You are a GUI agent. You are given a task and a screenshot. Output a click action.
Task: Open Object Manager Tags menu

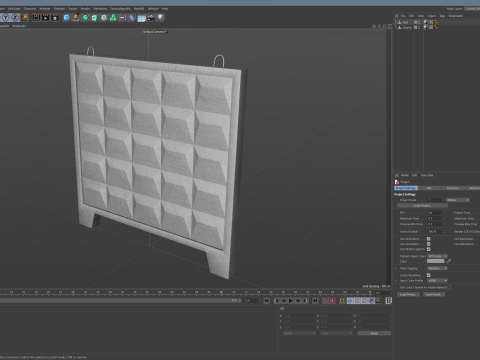(x=442, y=16)
